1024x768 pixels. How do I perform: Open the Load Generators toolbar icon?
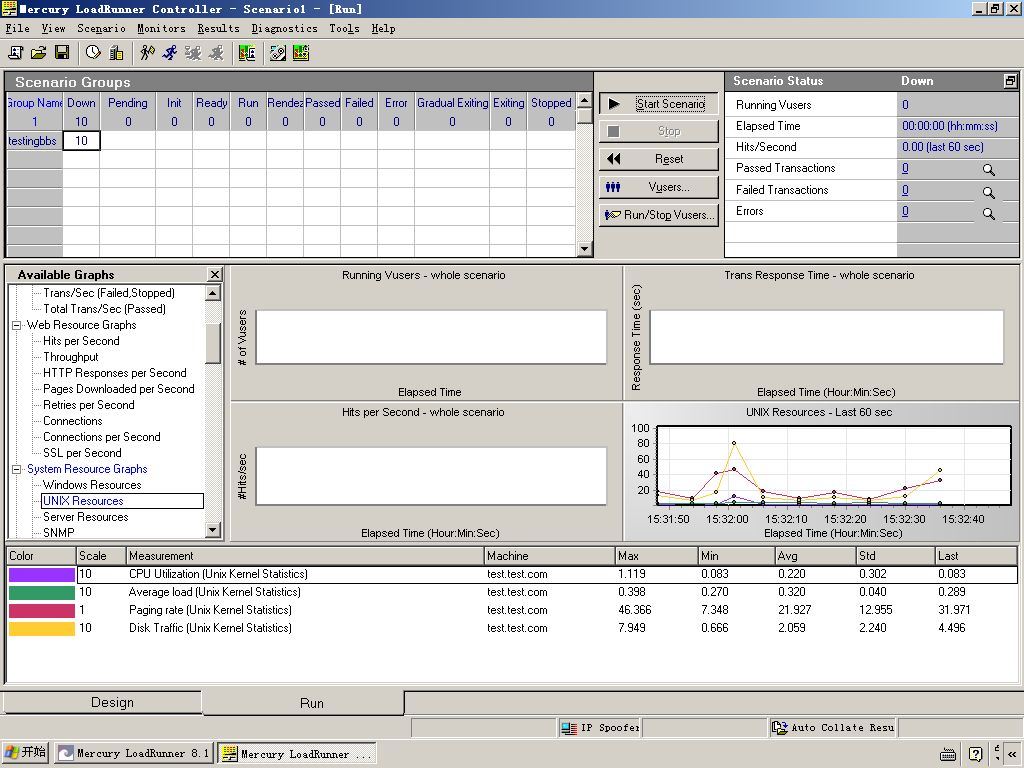116,53
